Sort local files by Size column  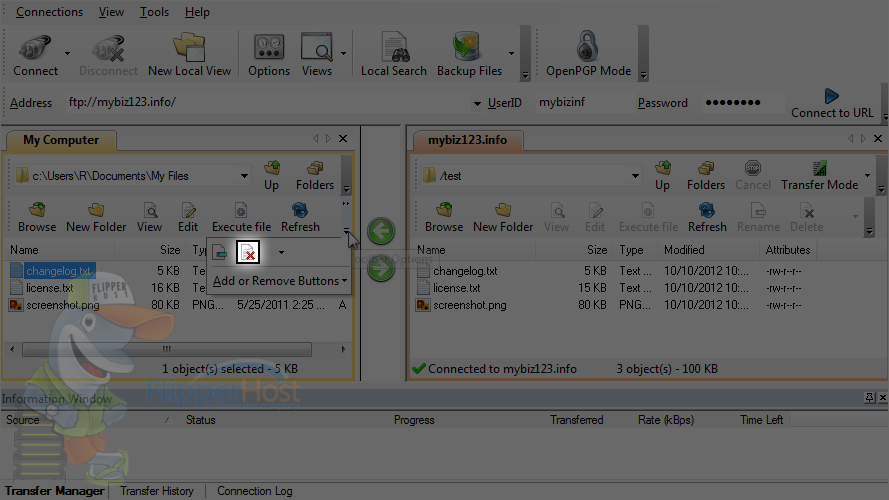[x=150, y=250]
